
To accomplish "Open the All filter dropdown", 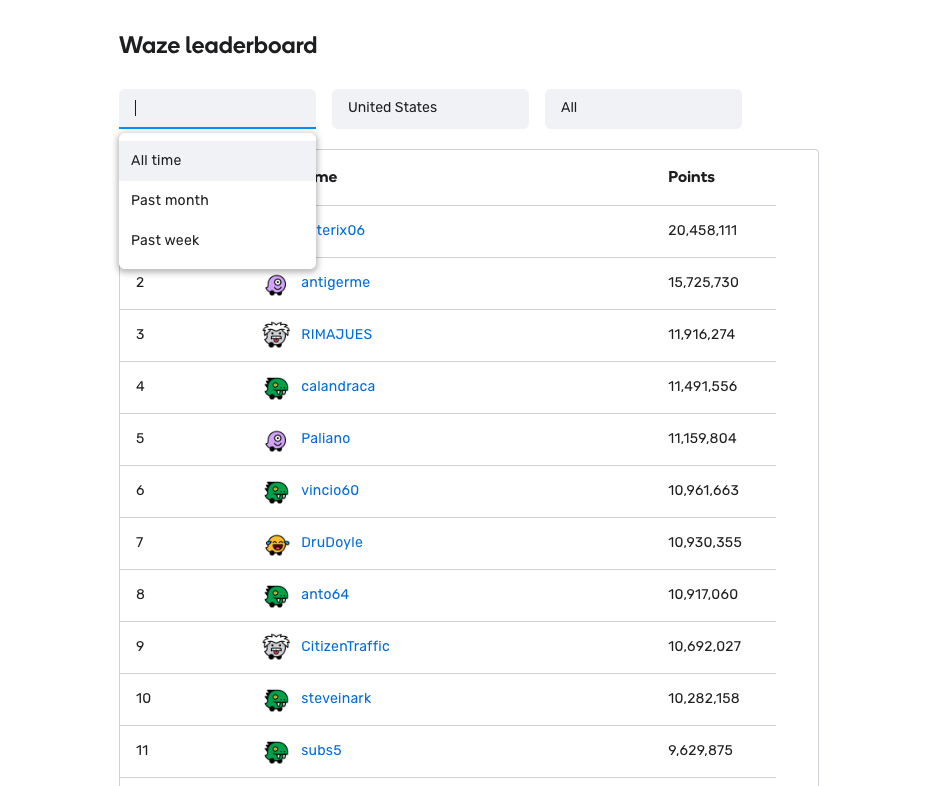I will coord(643,108).
